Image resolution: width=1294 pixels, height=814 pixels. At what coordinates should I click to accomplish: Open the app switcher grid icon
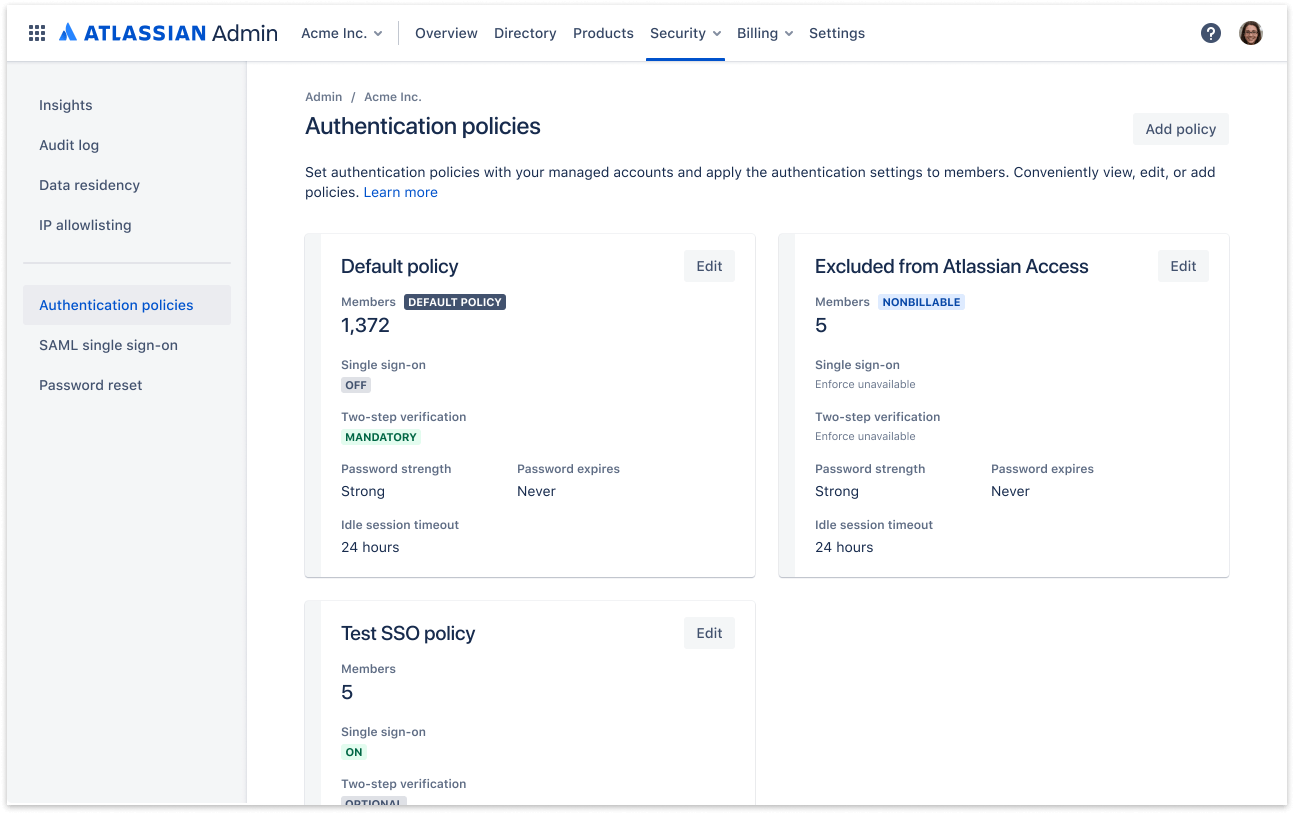point(37,32)
